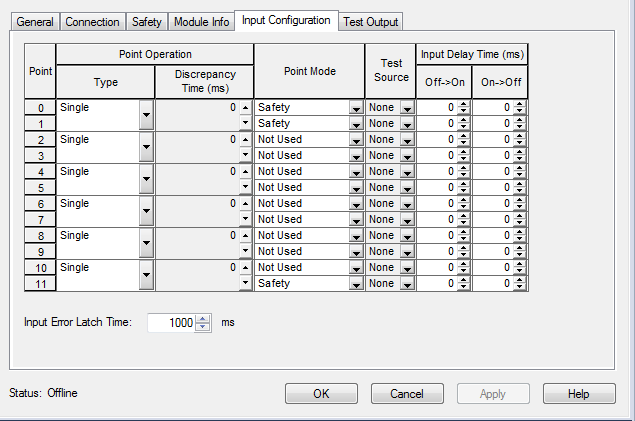This screenshot has width=635, height=421.
Task: Decrease On->Off delay for point 3
Action: [520, 159]
